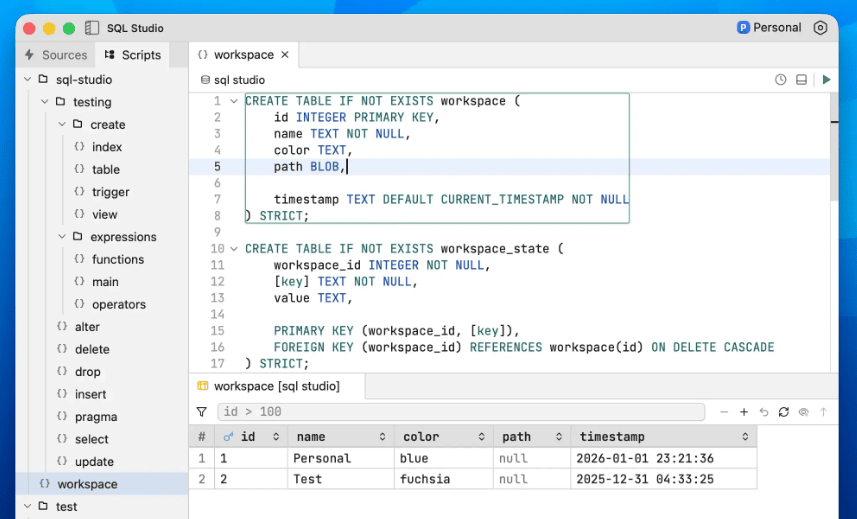Viewport: 857px width, 519px height.
Task: Fold code block at line 10
Action: pos(234,249)
